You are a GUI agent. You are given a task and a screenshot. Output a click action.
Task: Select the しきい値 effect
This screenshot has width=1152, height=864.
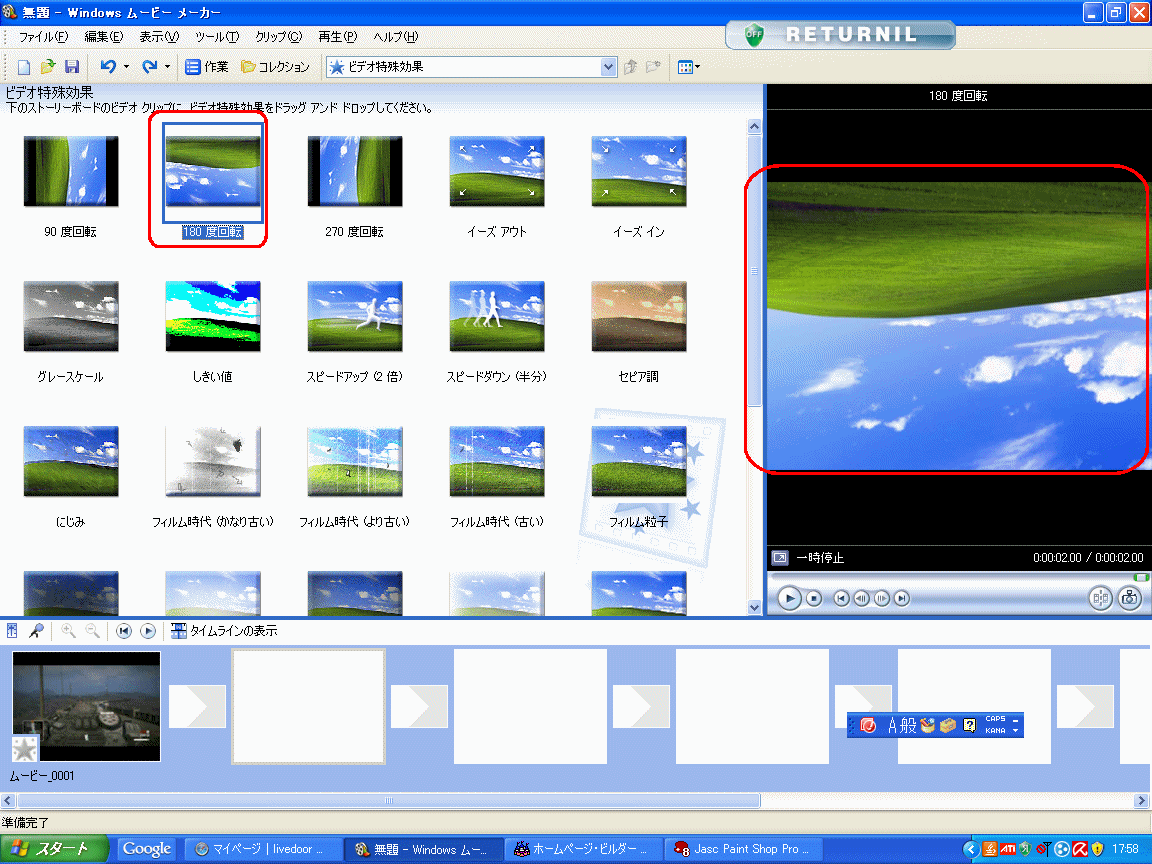(212, 317)
